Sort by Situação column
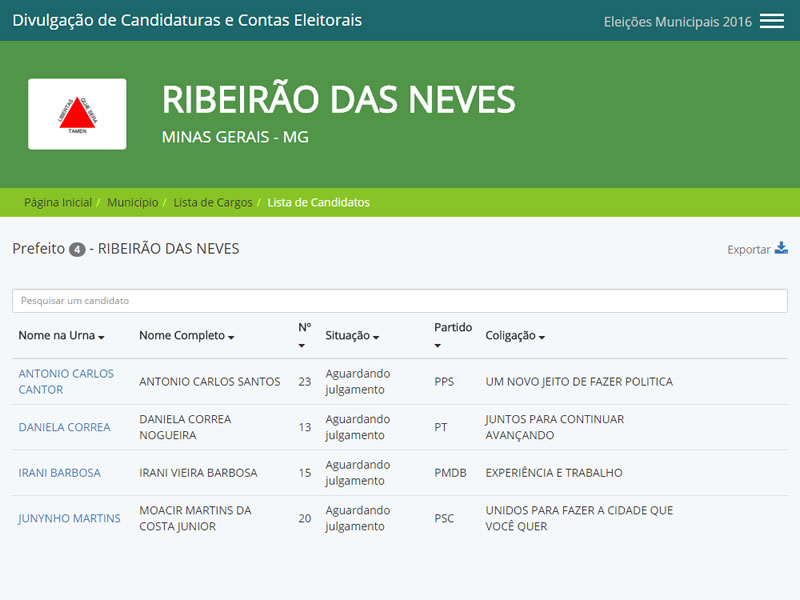 pyautogui.click(x=352, y=336)
